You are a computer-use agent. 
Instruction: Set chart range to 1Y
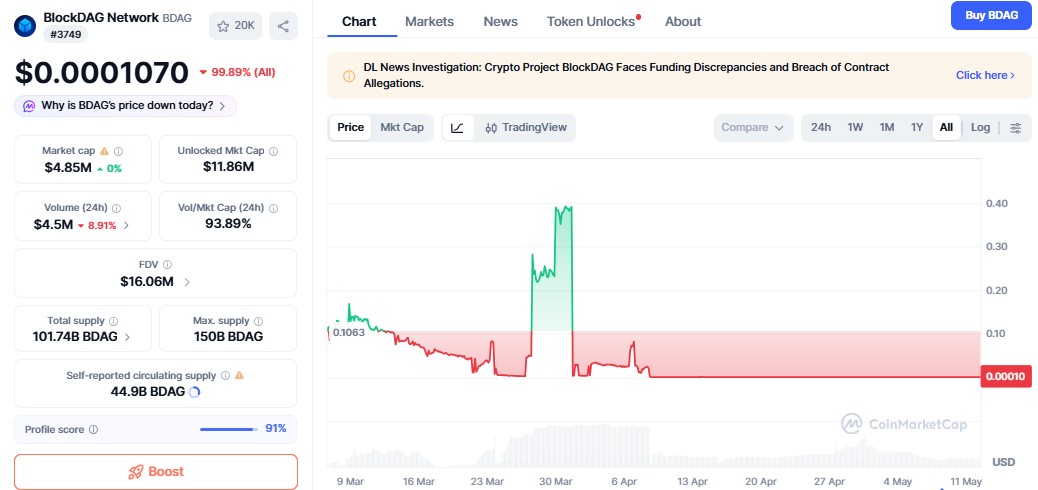[917, 128]
